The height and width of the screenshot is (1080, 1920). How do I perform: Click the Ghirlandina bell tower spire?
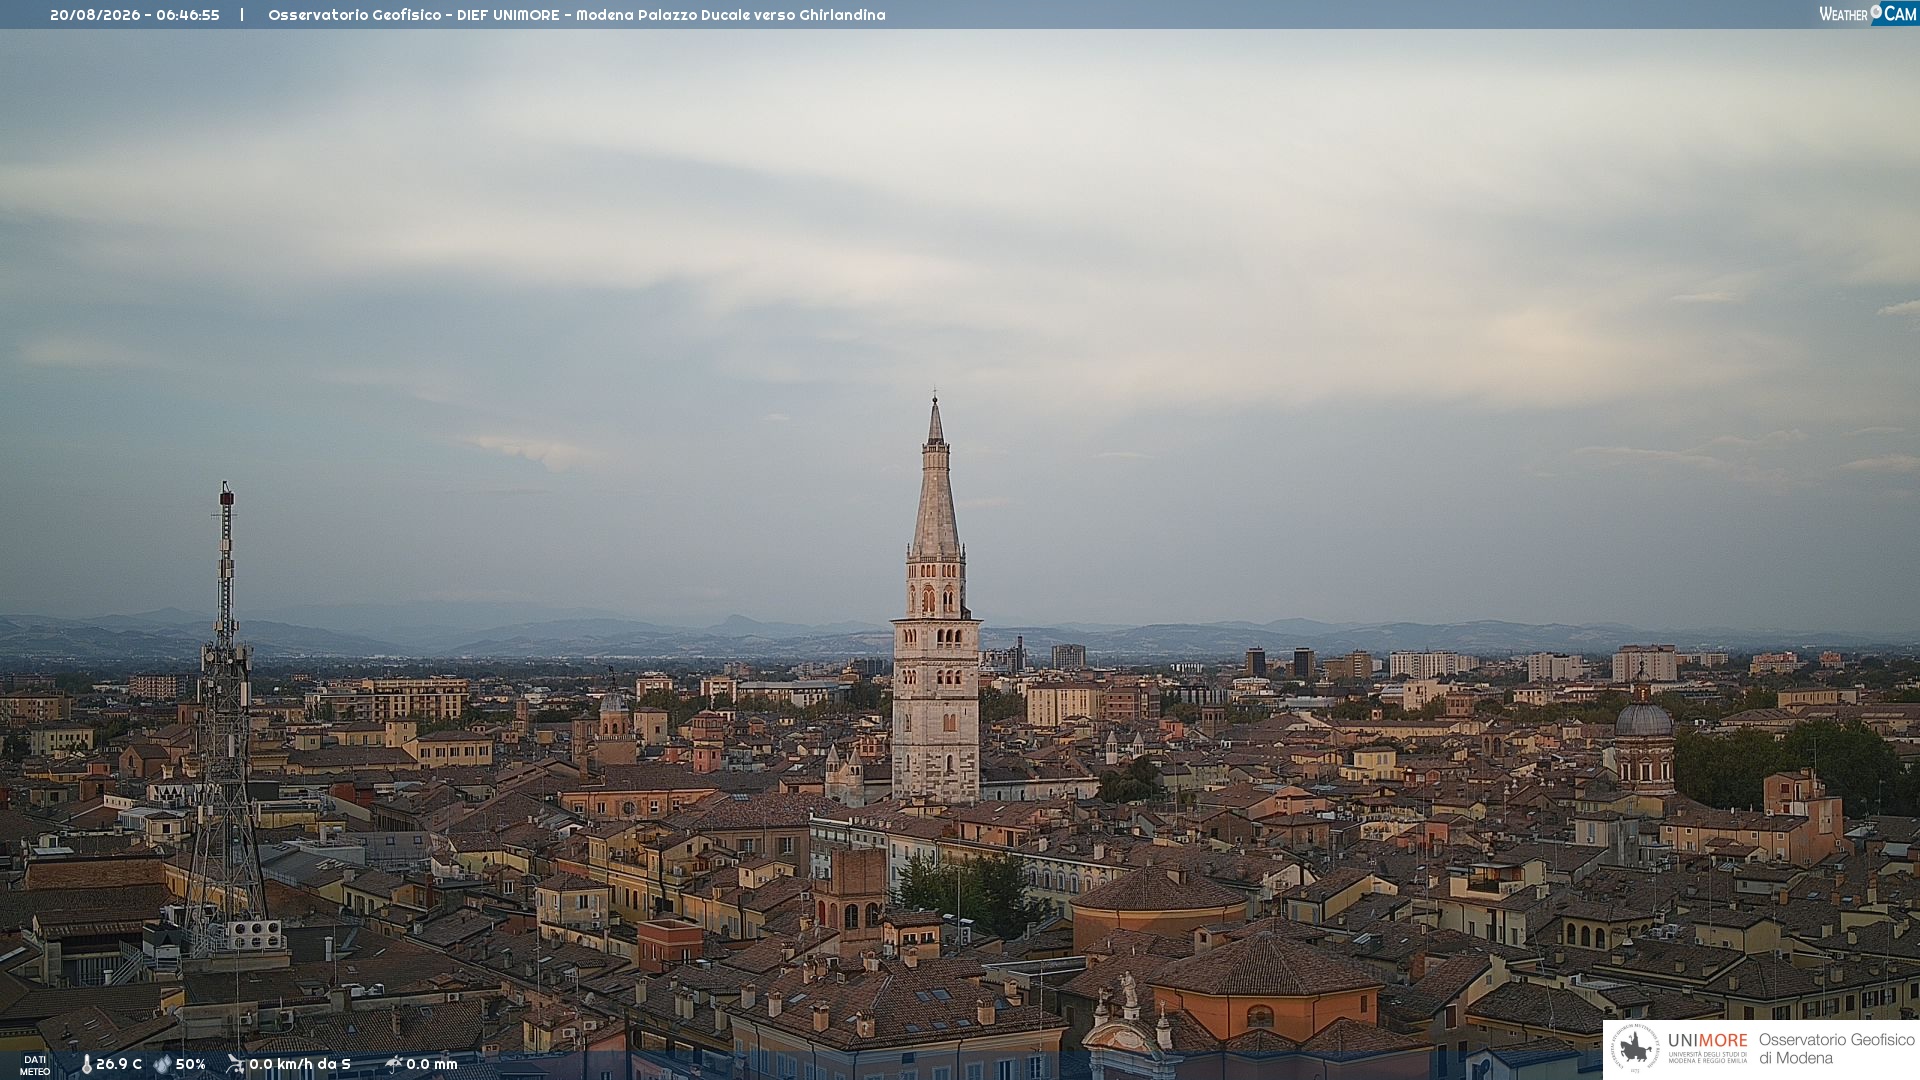coord(936,480)
